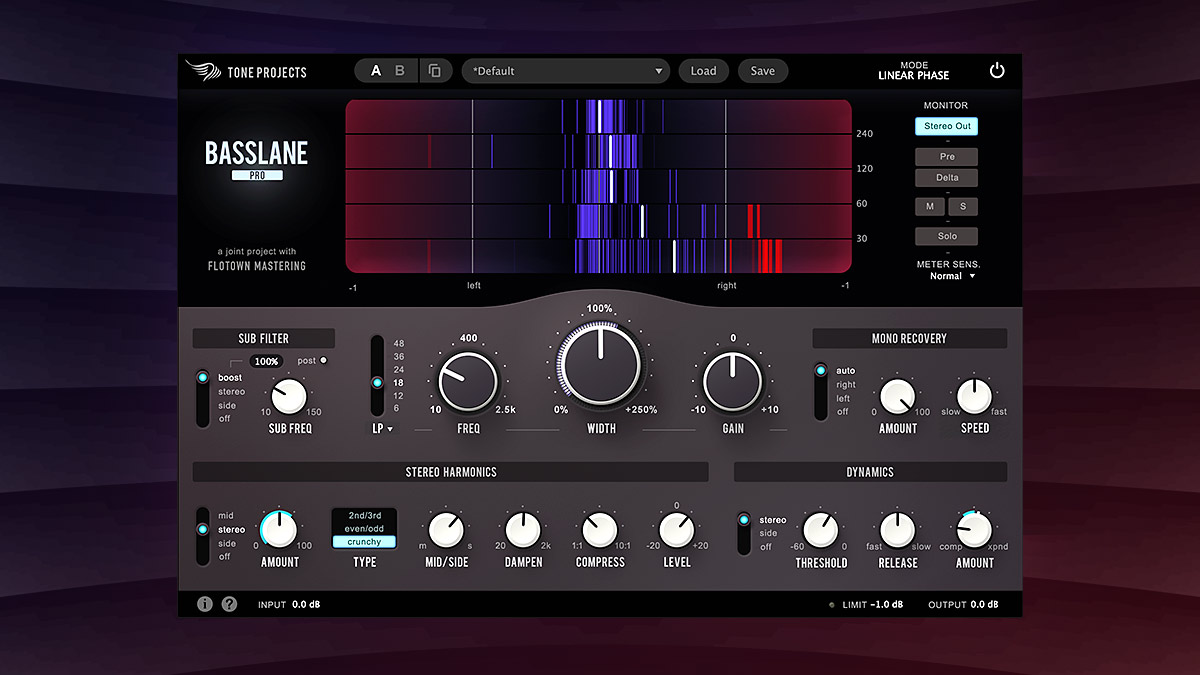This screenshot has height=675, width=1200.
Task: Click the Linear Phase mode label
Action: point(913,75)
